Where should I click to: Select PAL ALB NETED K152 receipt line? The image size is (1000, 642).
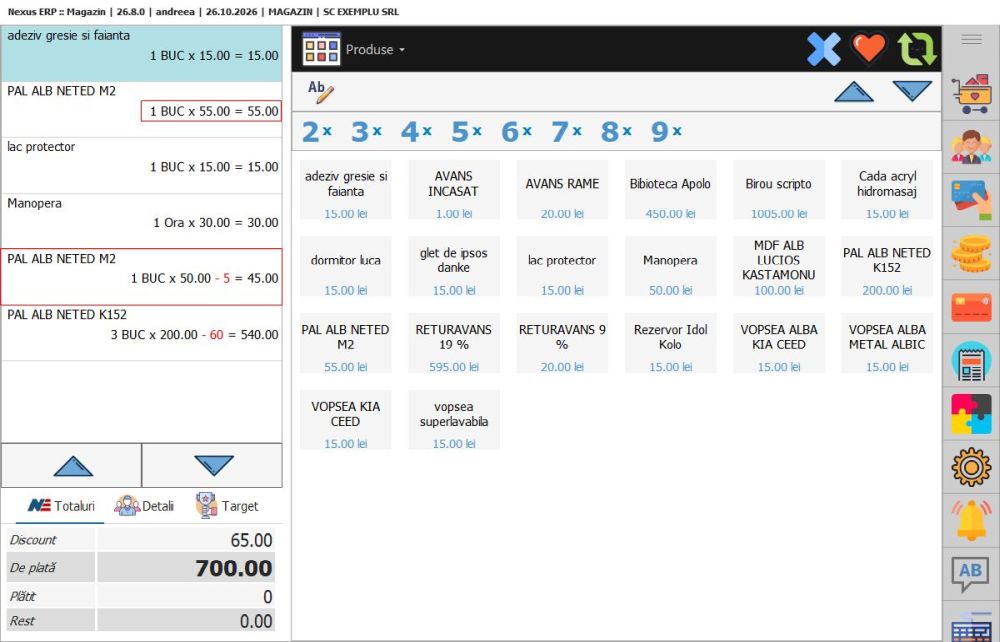(x=141, y=333)
